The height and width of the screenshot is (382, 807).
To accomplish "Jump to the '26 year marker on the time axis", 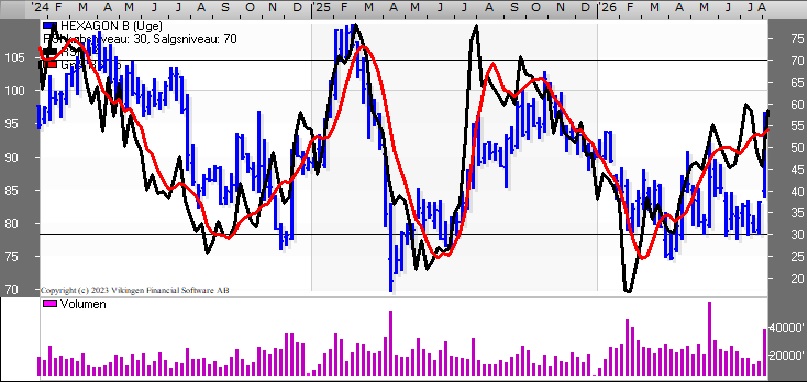I will click(607, 7).
